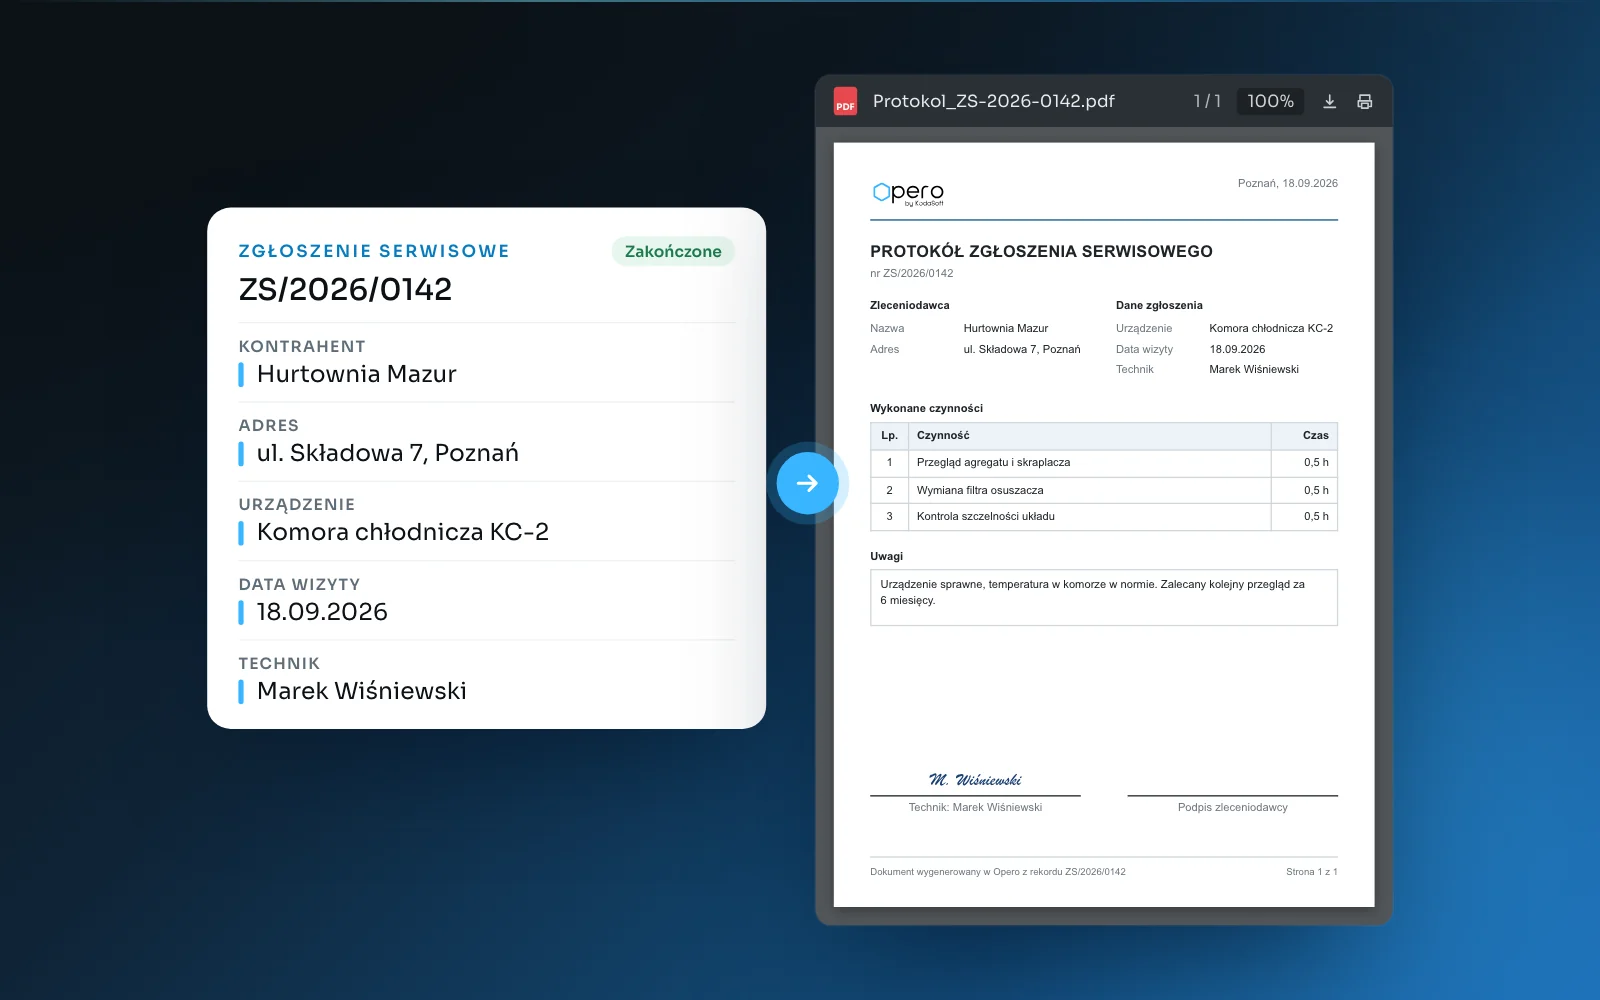Click Hurtownia Mazur in the PDF document

coord(1005,329)
